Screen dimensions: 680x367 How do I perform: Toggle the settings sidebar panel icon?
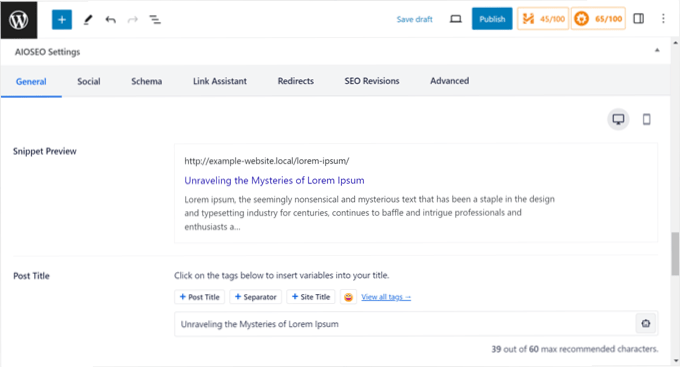pyautogui.click(x=639, y=19)
